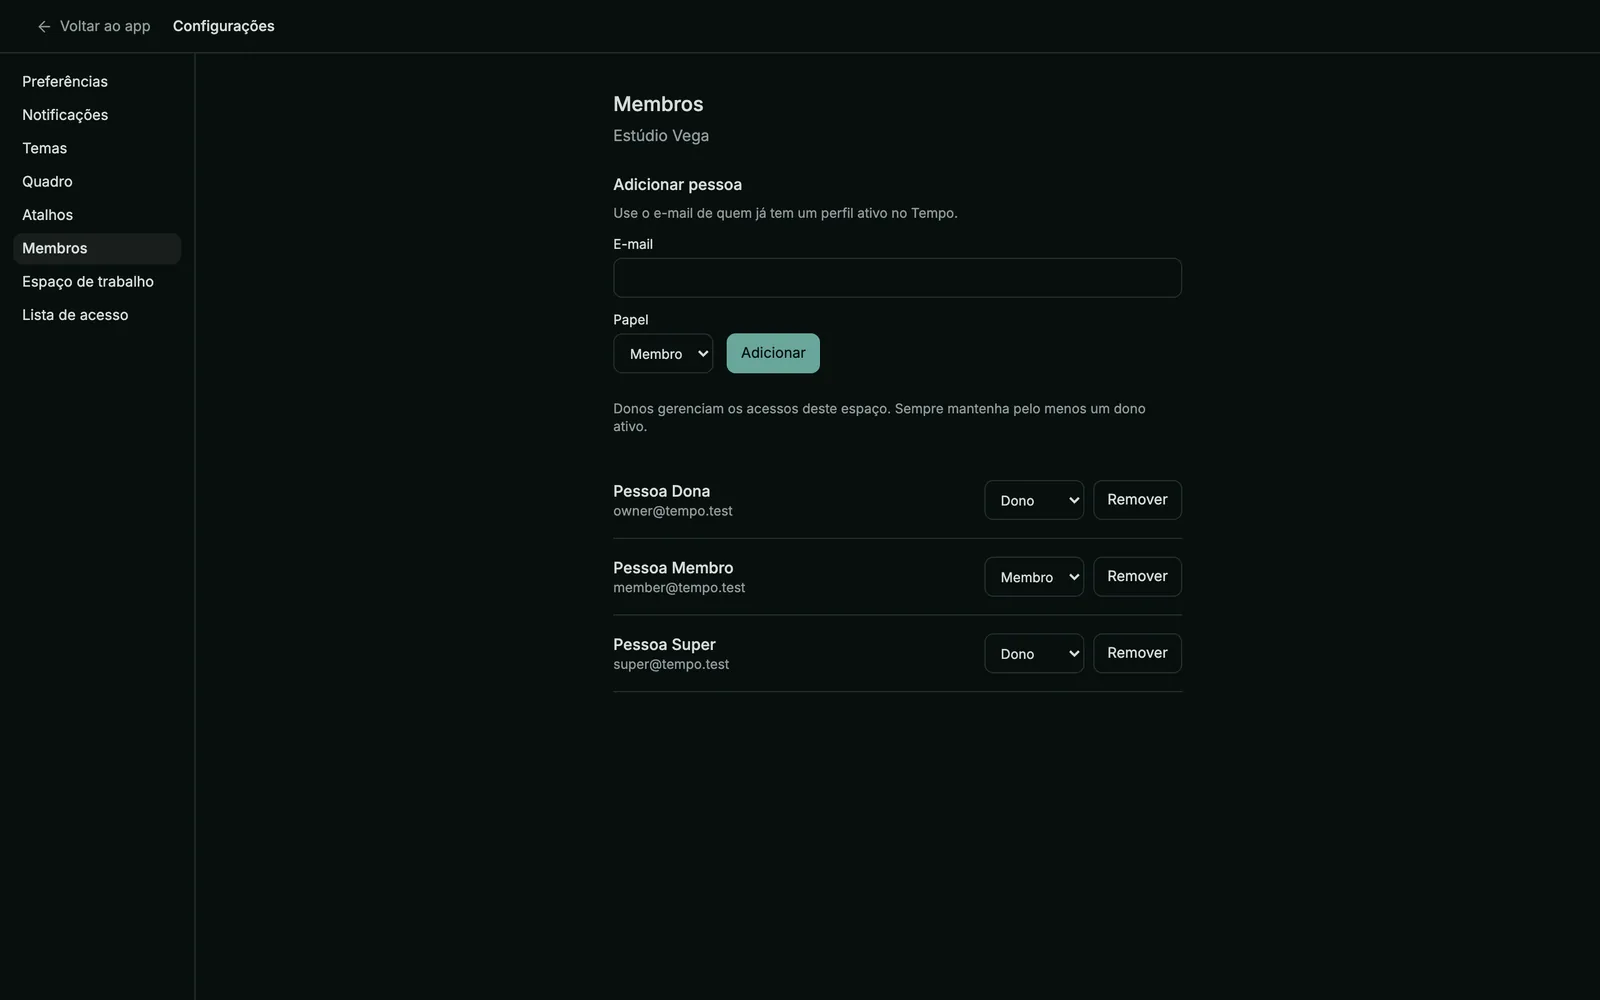
Task: Select Temas in the sidebar
Action: pyautogui.click(x=97, y=148)
